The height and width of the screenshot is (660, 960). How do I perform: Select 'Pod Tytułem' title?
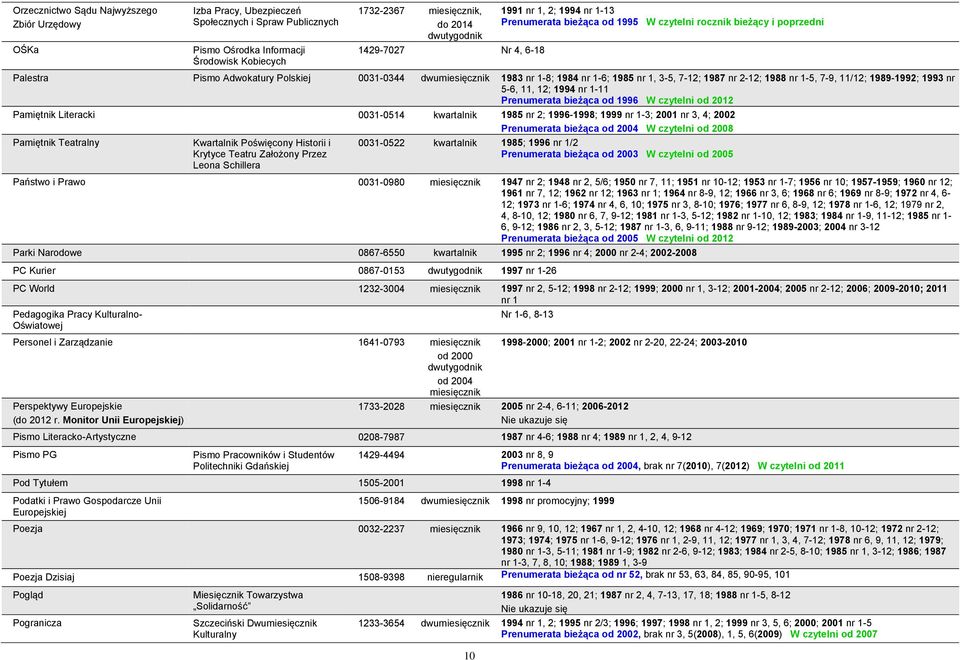[40, 483]
